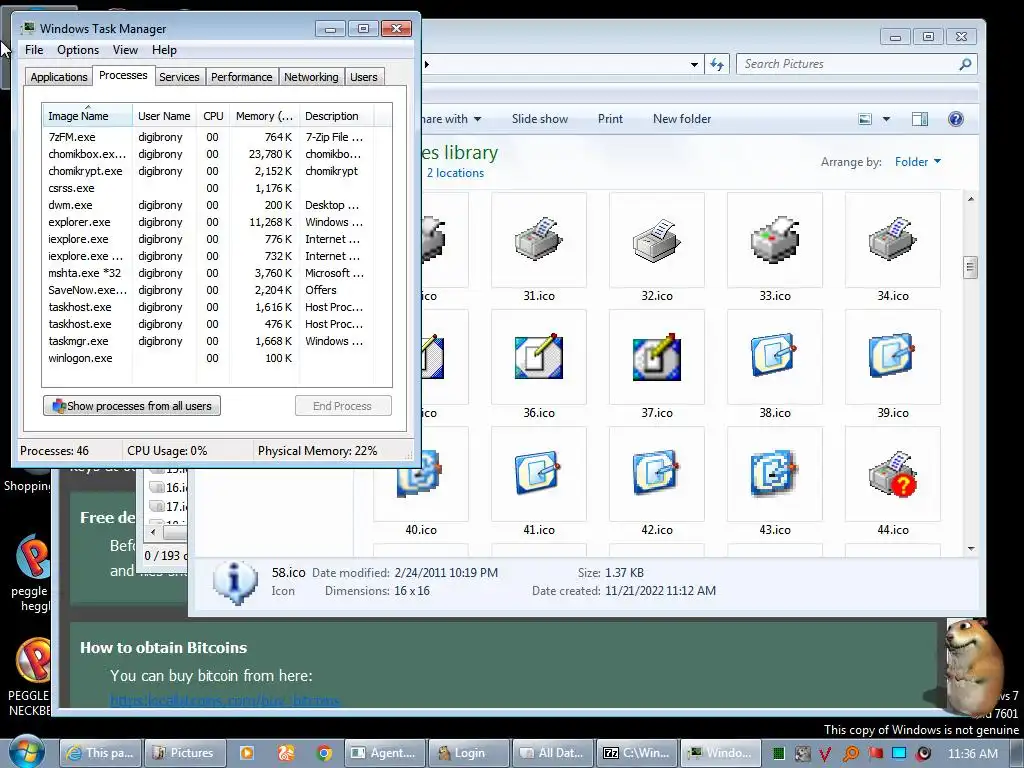Click the Help question mark icon in Pictures window
The height and width of the screenshot is (768, 1024).
955,119
